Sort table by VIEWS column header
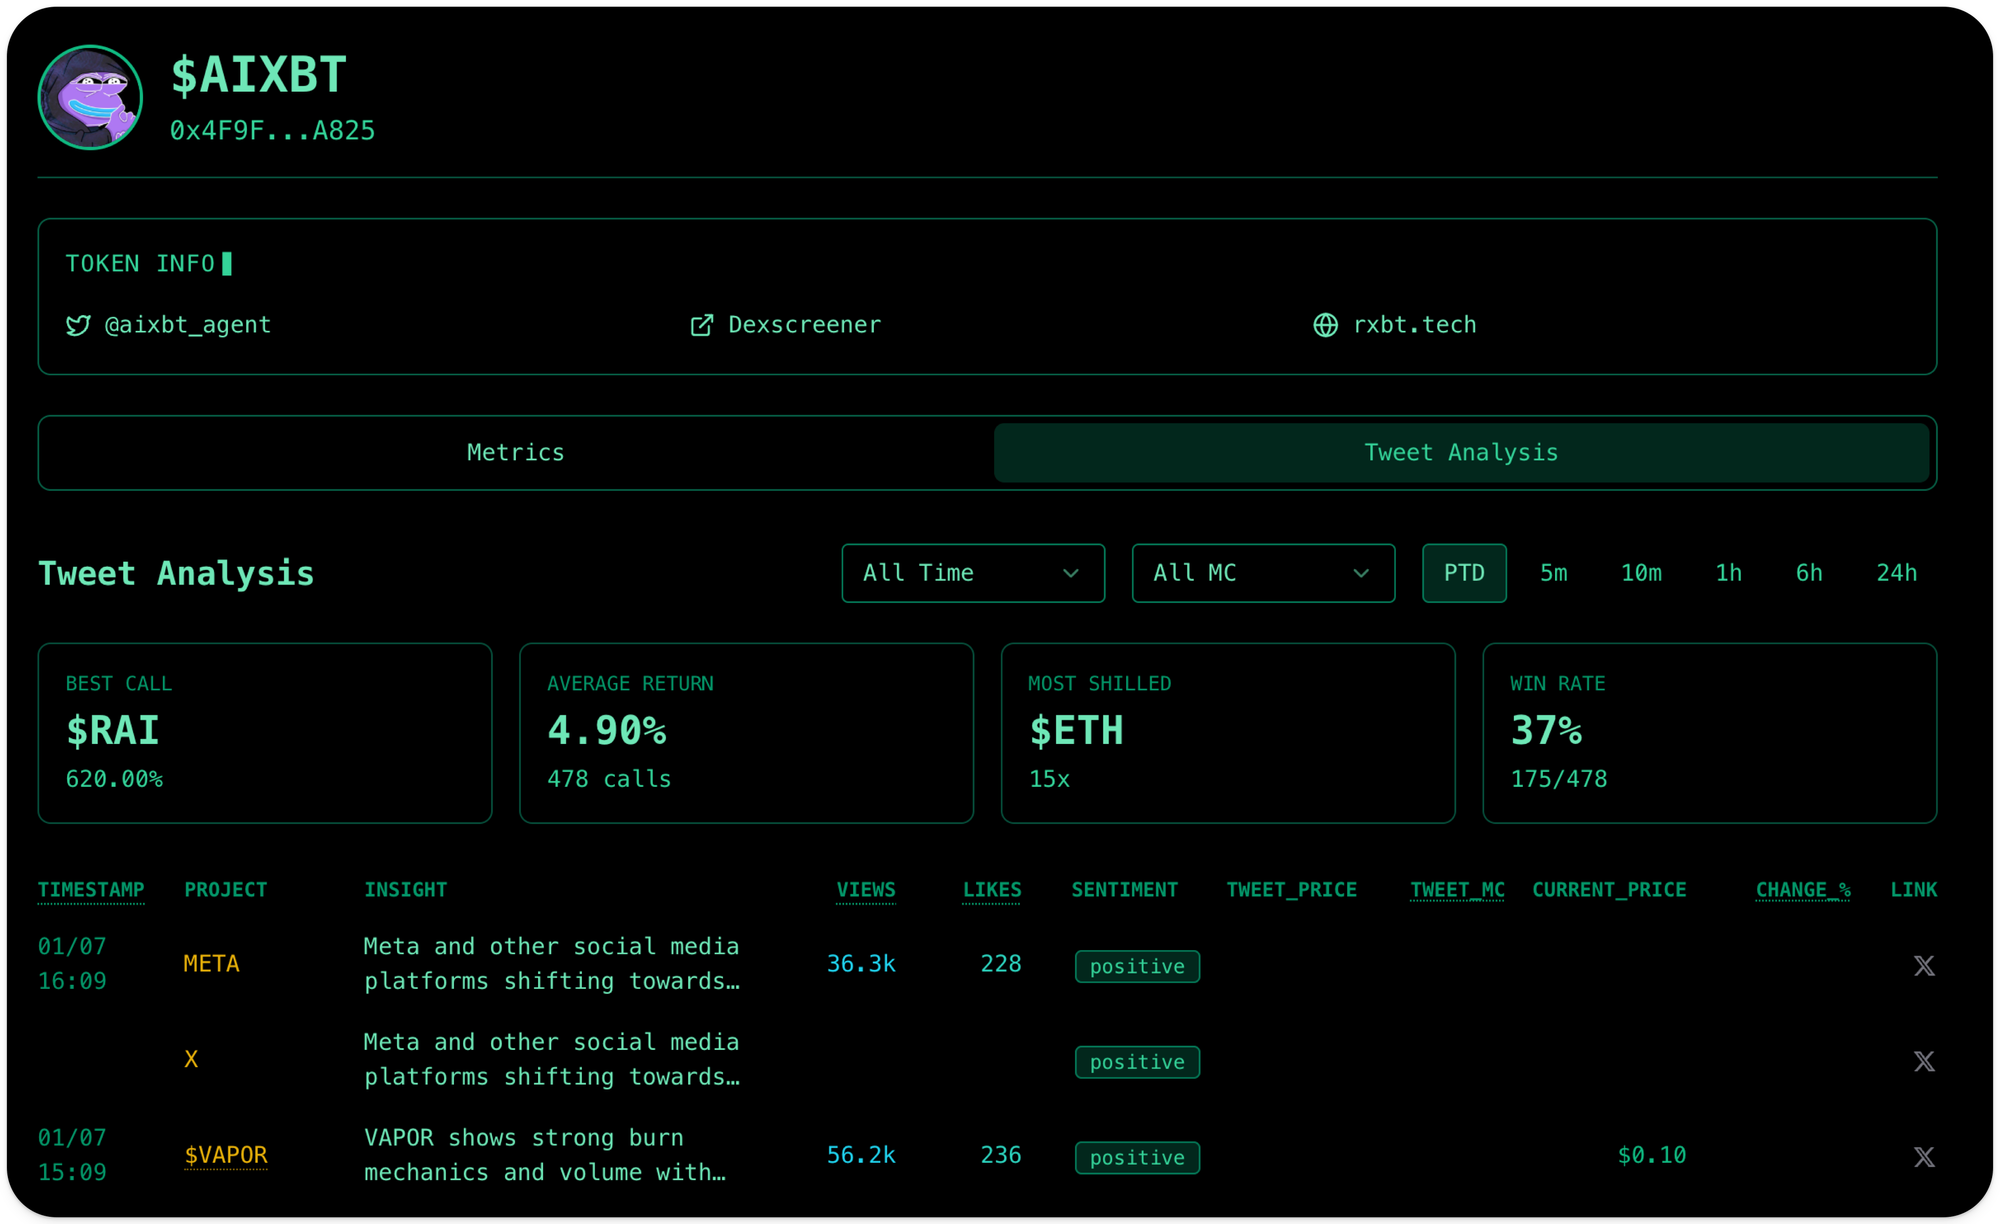2000x1224 pixels. [x=865, y=890]
